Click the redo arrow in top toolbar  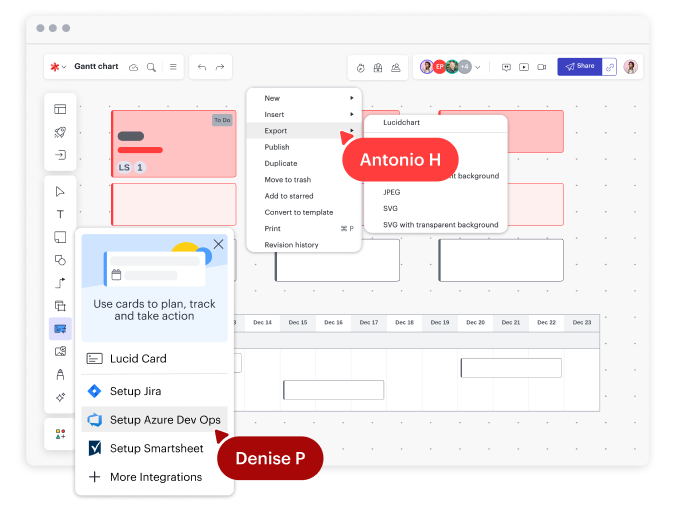pos(220,67)
